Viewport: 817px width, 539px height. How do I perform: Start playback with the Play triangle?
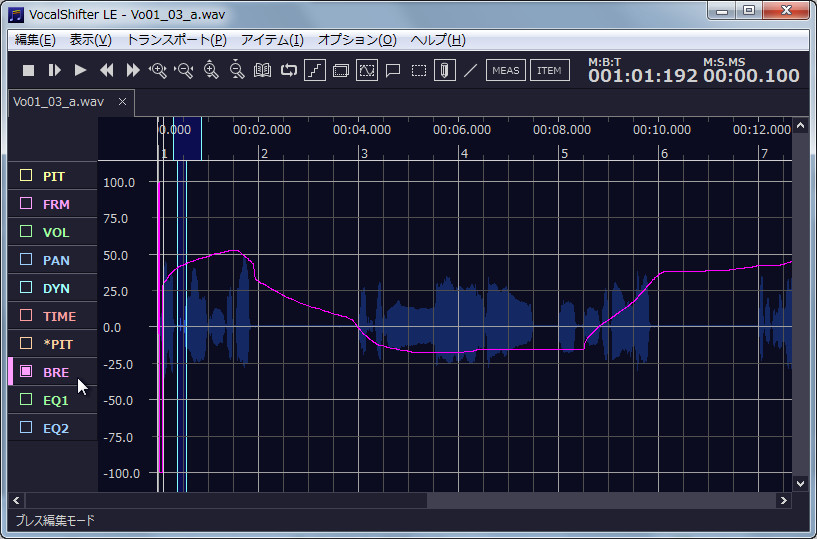coord(80,70)
